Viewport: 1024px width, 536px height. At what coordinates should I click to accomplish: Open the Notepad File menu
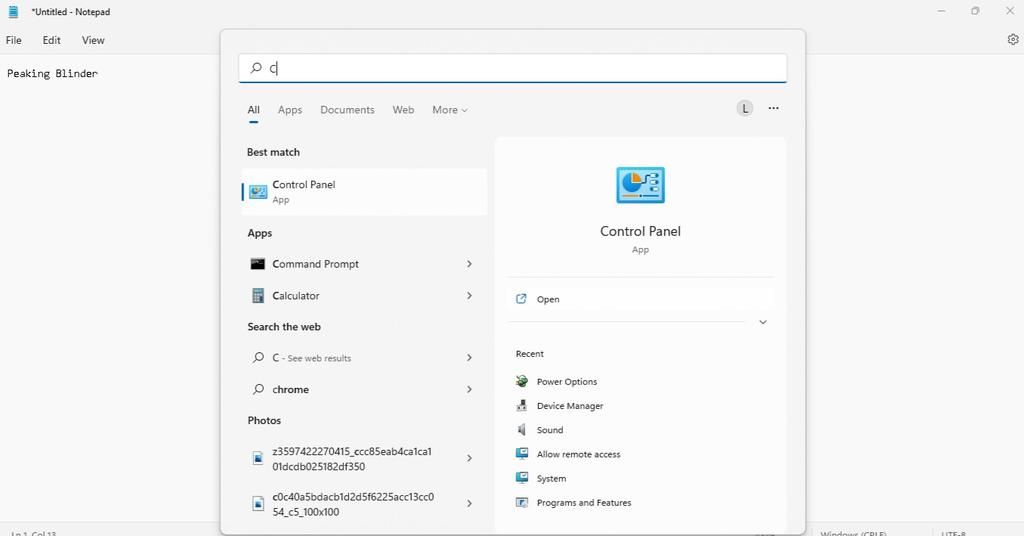(x=14, y=40)
